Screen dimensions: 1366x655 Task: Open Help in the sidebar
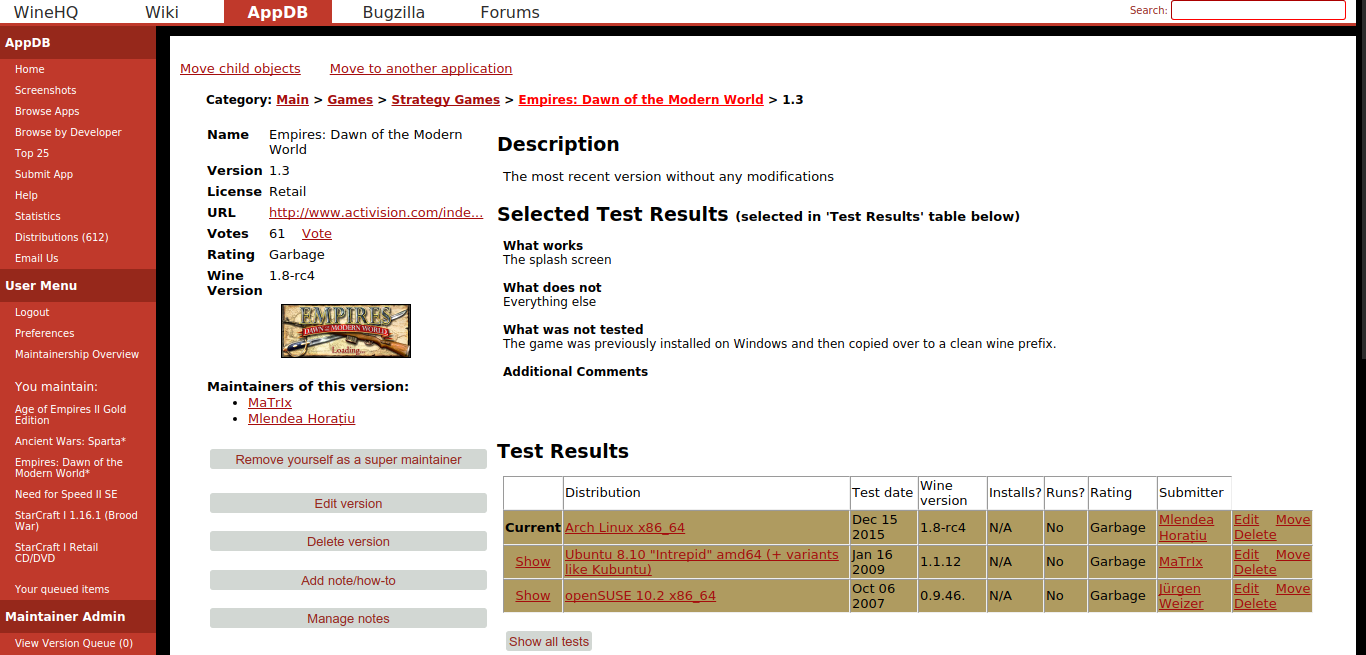pyautogui.click(x=26, y=195)
